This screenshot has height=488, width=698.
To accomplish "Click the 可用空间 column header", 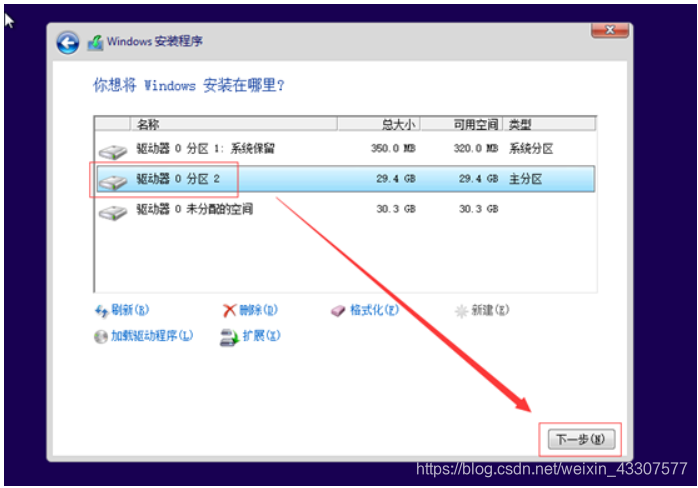I will (461, 124).
